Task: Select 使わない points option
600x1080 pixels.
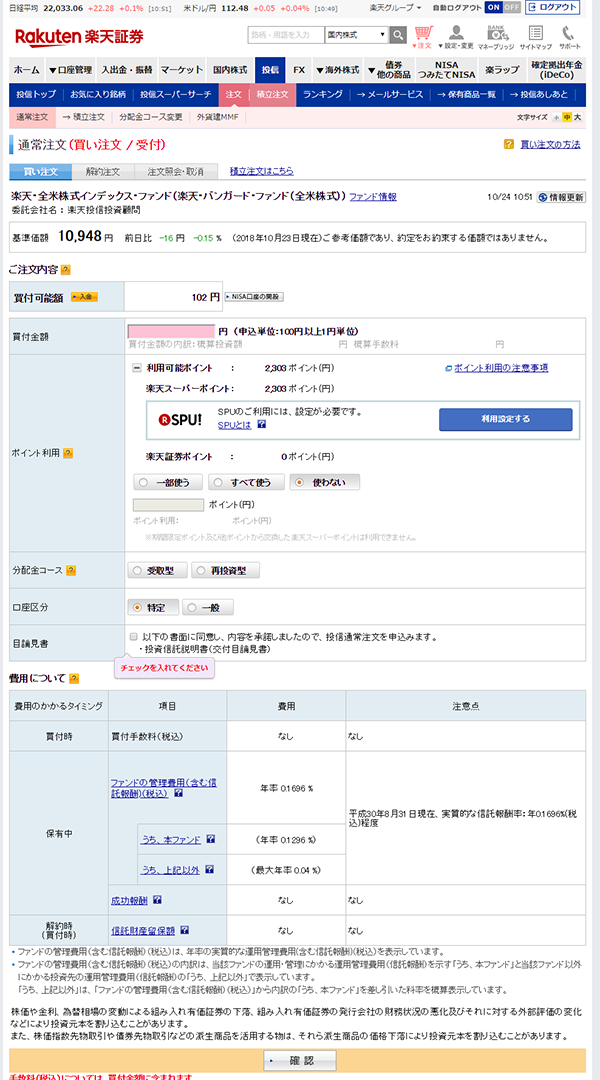Action: (x=324, y=482)
